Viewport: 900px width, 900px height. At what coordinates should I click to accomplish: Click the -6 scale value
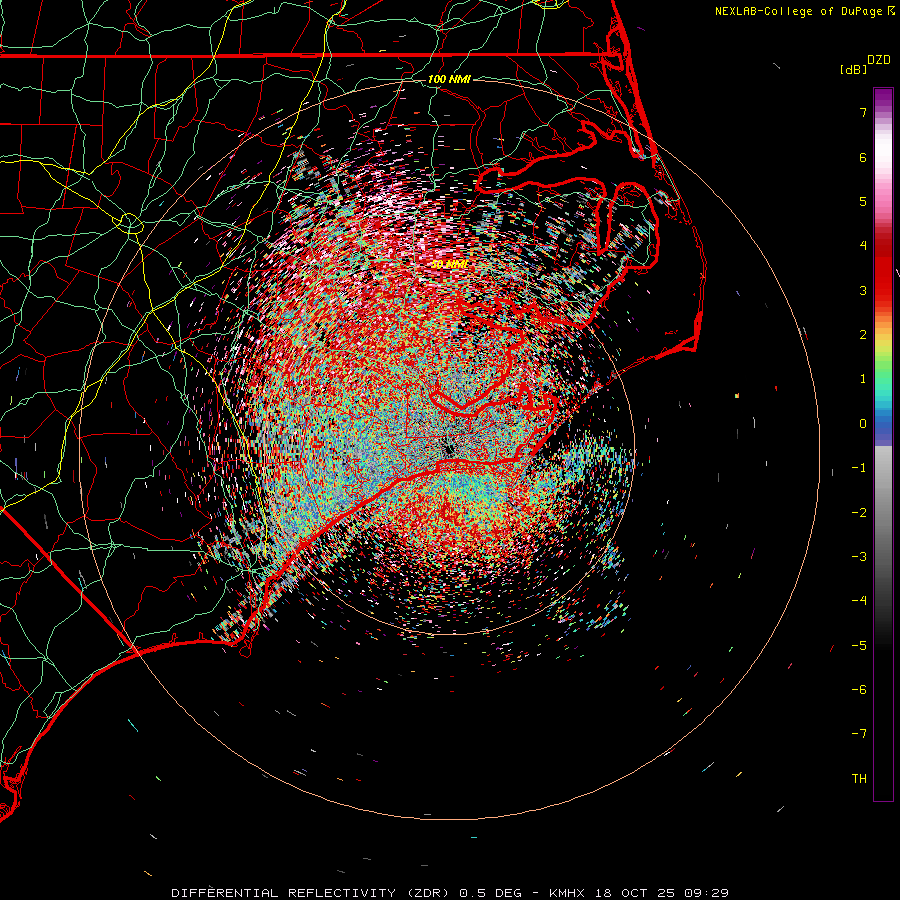[859, 690]
